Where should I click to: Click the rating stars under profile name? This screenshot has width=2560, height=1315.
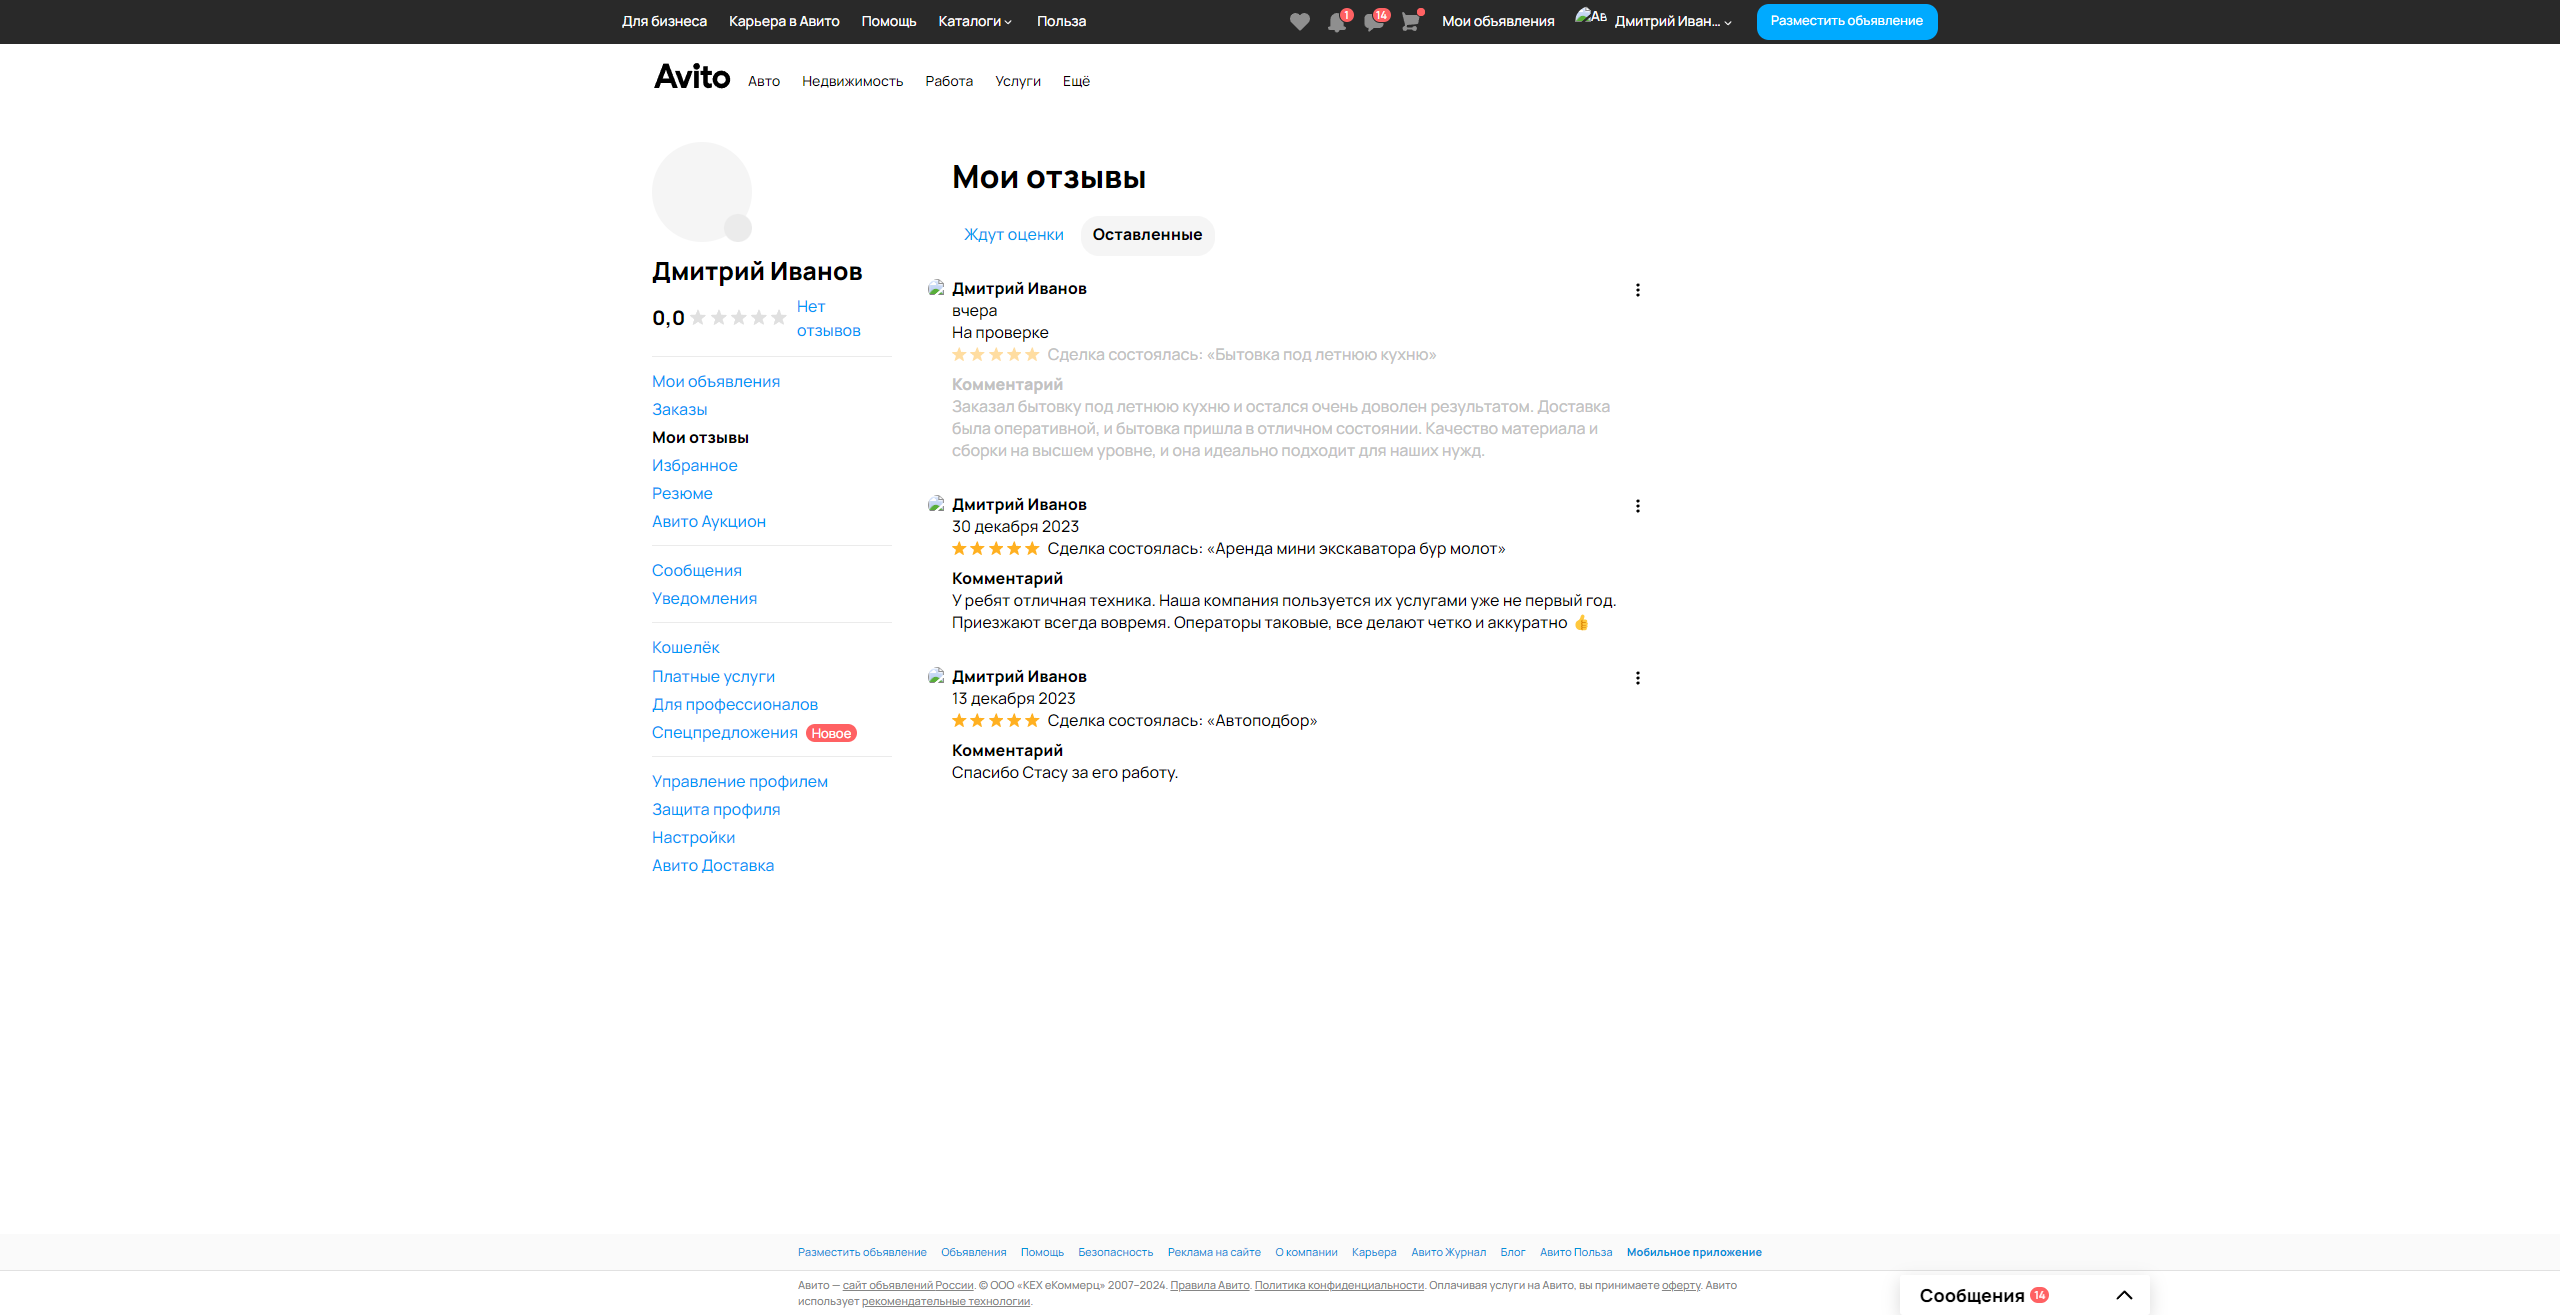[x=738, y=318]
